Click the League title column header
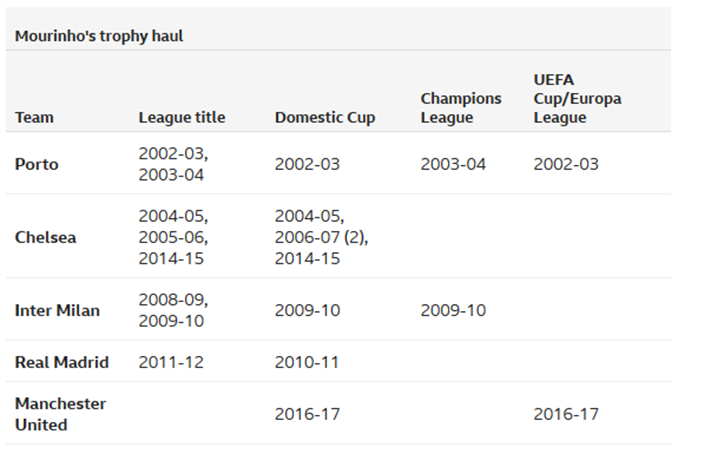Viewport: 704px width, 454px height. [182, 117]
